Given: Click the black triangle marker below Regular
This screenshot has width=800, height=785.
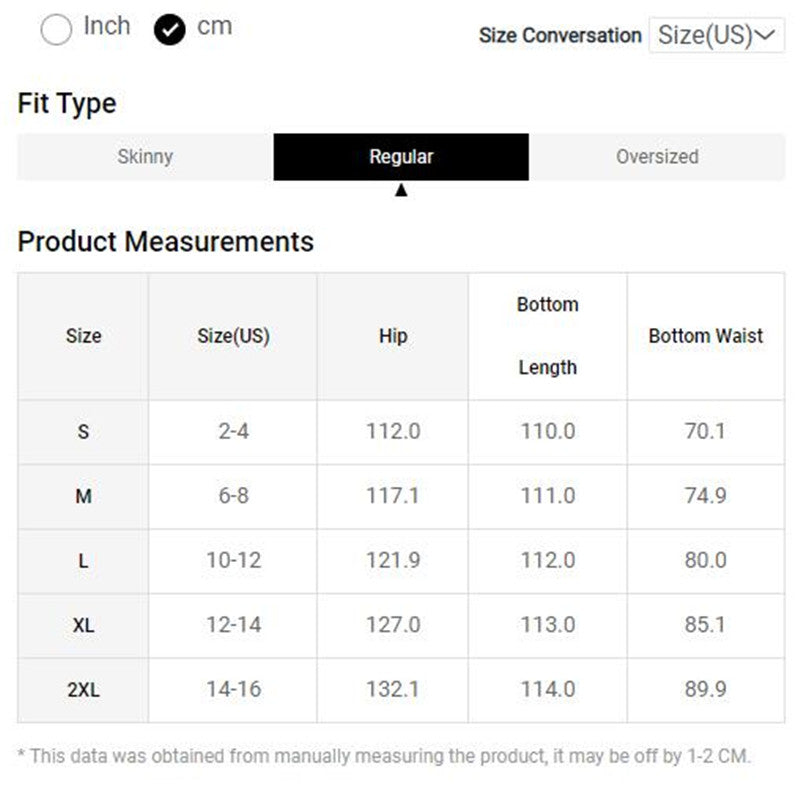Looking at the screenshot, I should 401,190.
